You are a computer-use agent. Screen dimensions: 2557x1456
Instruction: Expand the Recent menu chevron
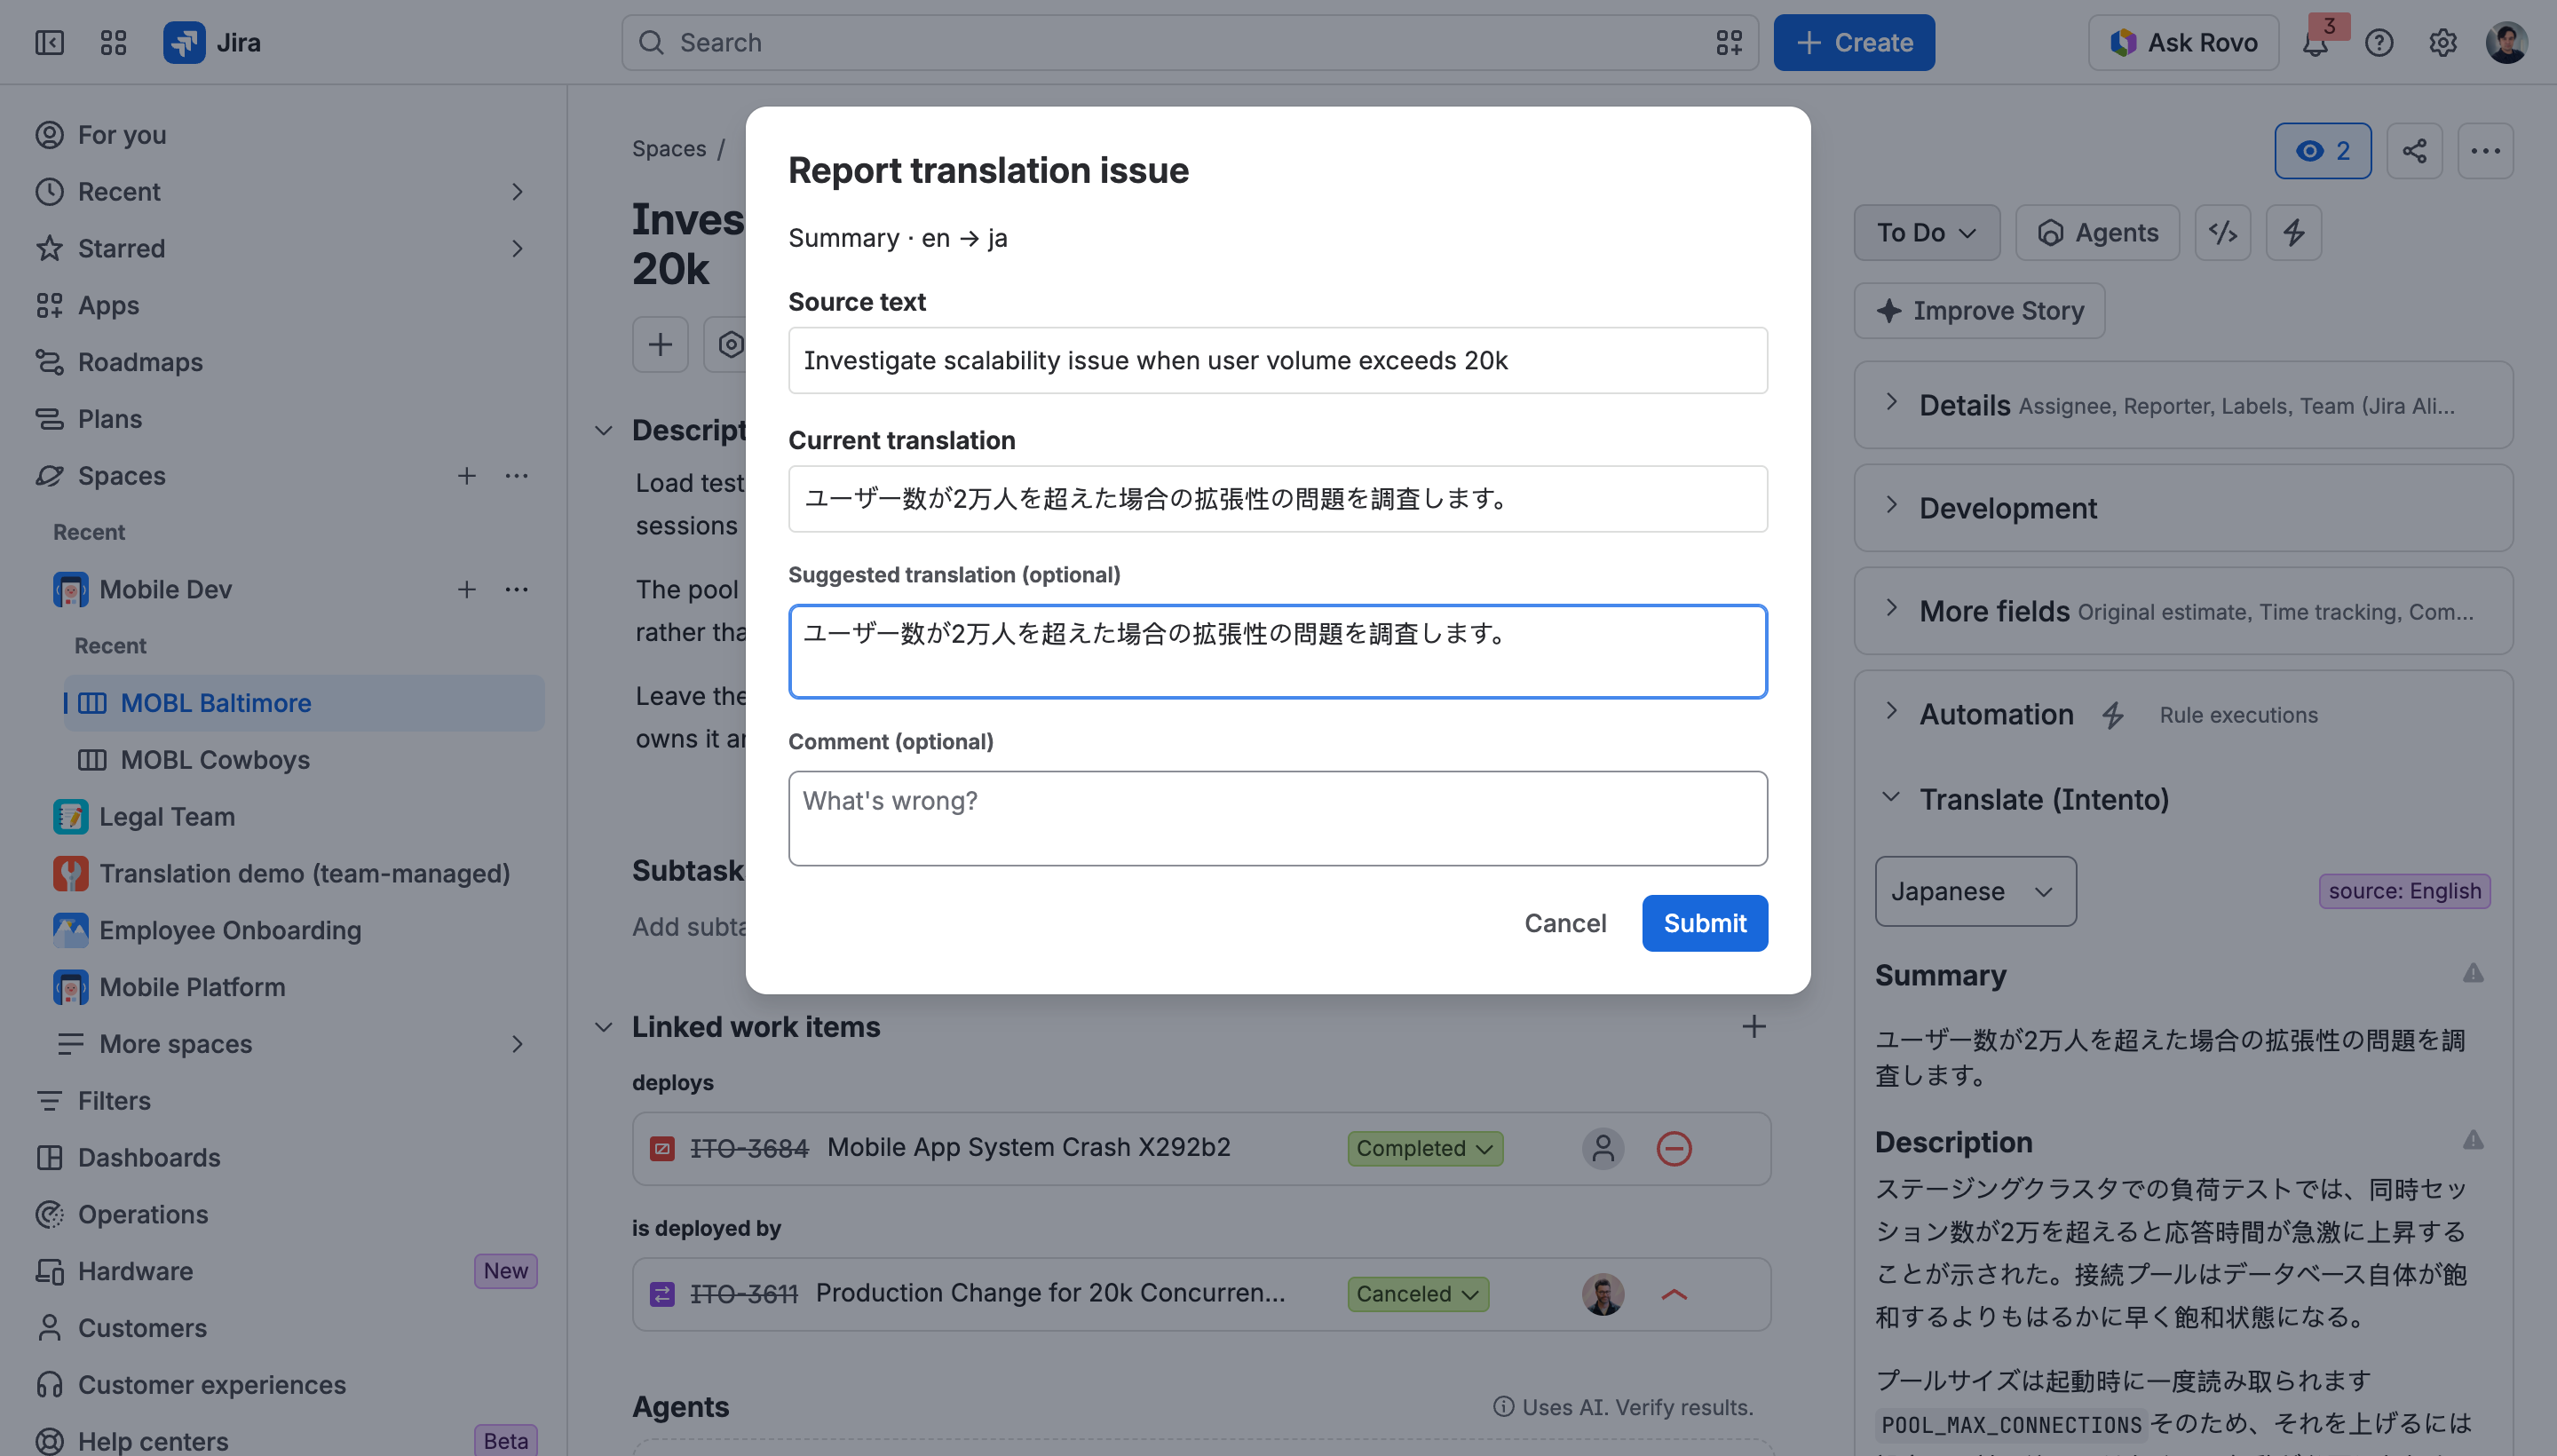[516, 192]
